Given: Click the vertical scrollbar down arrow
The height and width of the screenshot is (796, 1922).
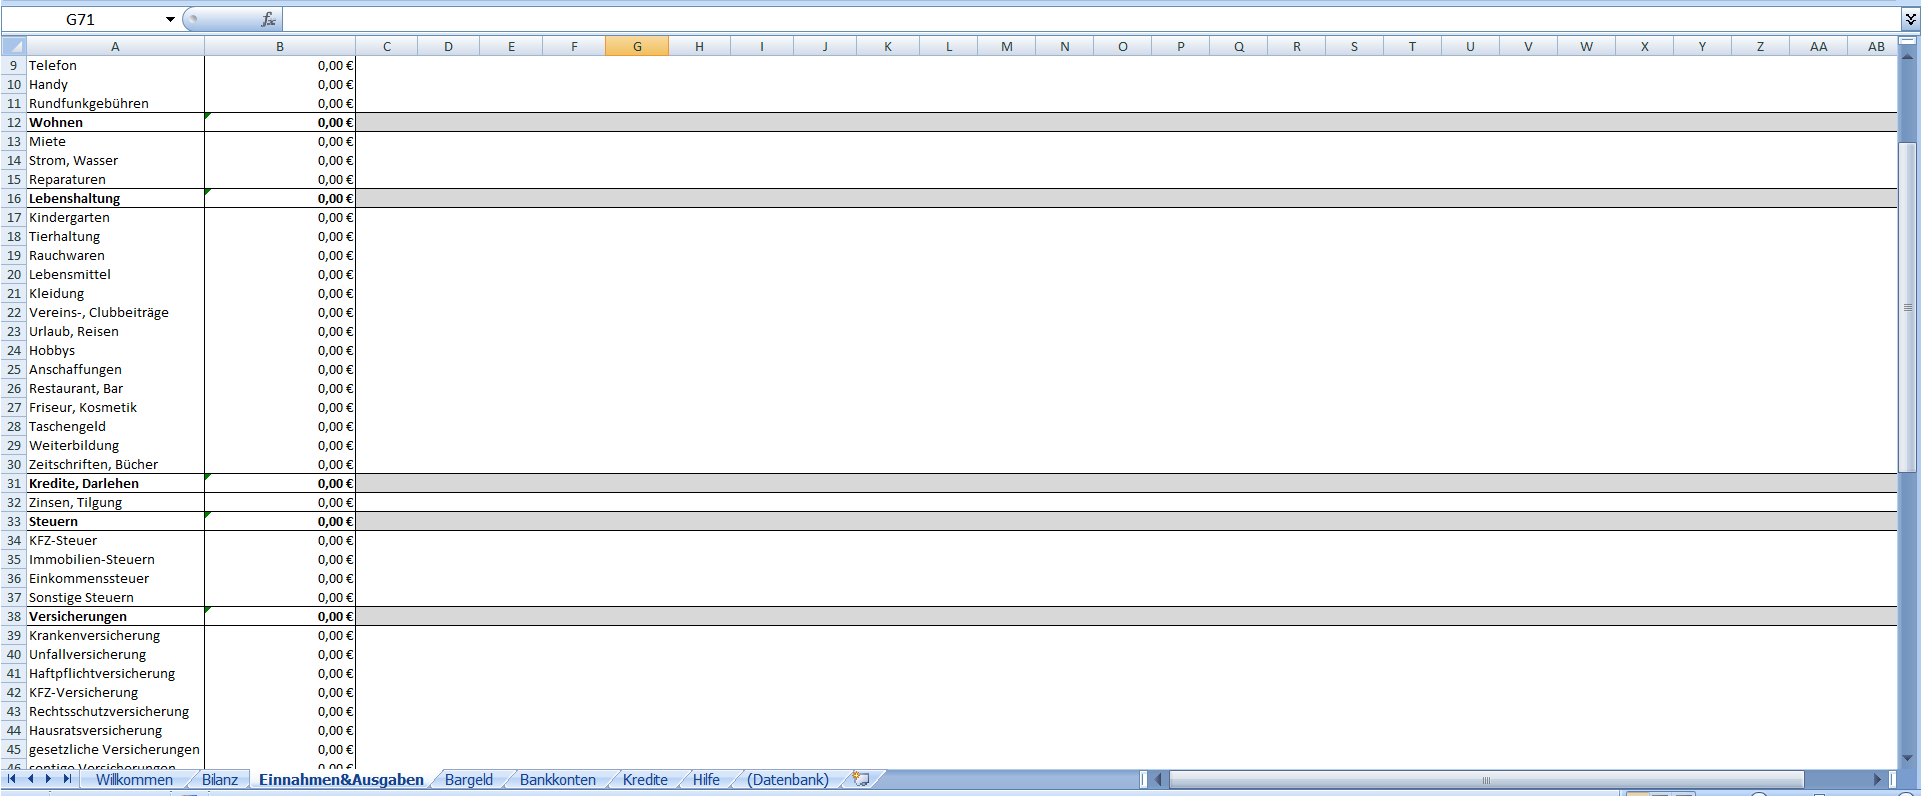Looking at the screenshot, I should pos(1908,758).
